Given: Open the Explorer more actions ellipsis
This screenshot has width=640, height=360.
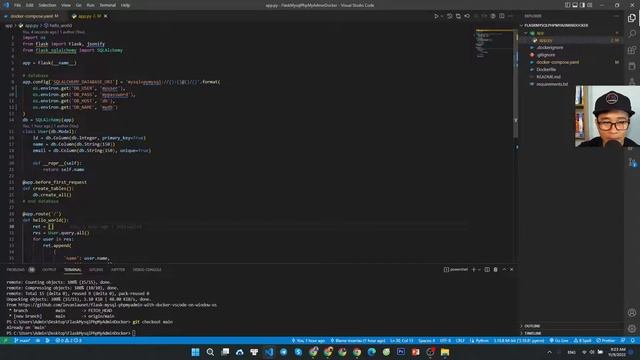Looking at the screenshot, I should (616, 16).
